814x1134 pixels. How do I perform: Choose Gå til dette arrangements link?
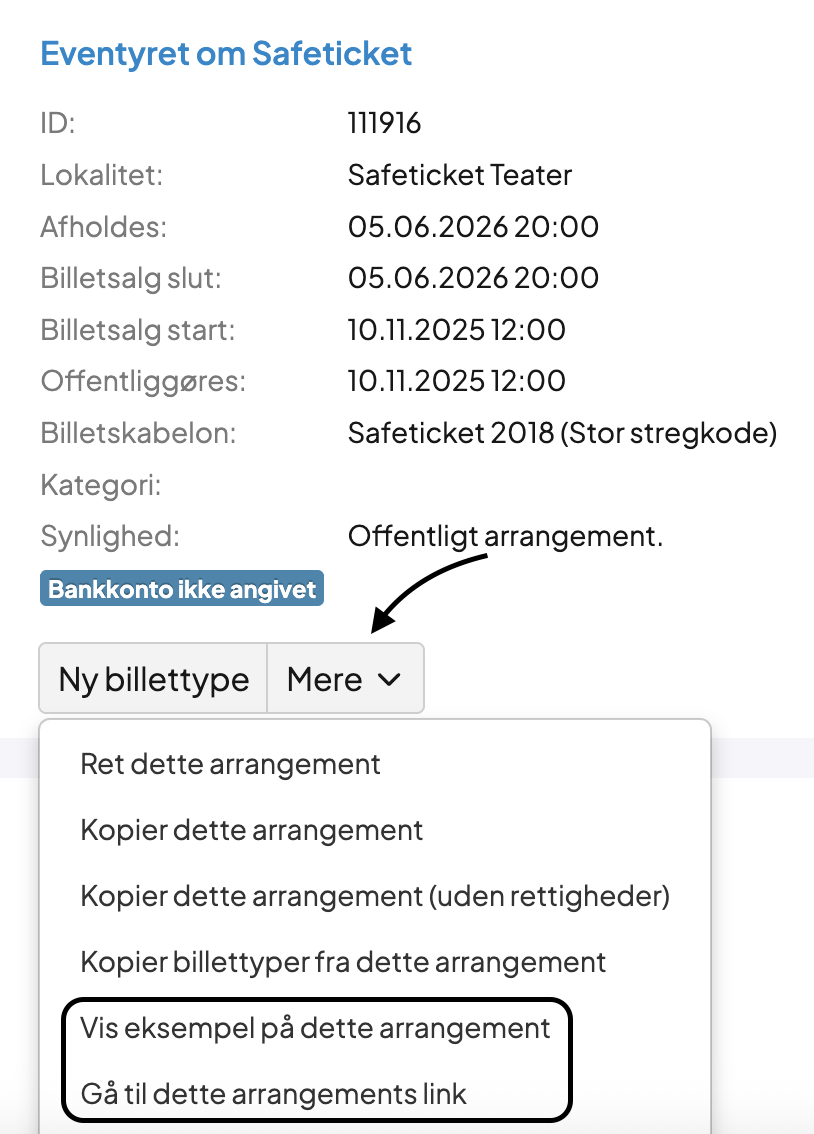tap(273, 1093)
